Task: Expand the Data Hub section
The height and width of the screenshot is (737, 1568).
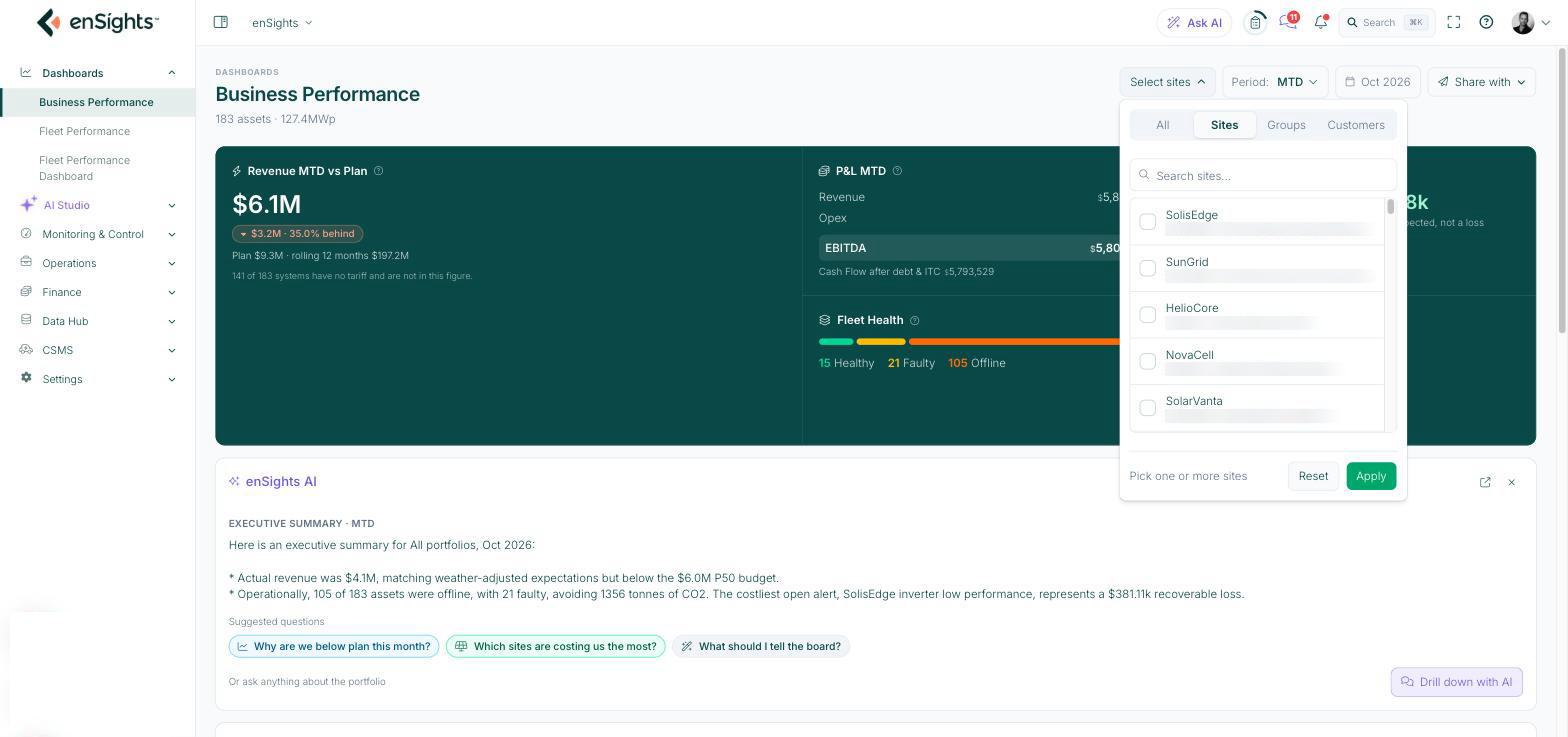Action: click(98, 321)
